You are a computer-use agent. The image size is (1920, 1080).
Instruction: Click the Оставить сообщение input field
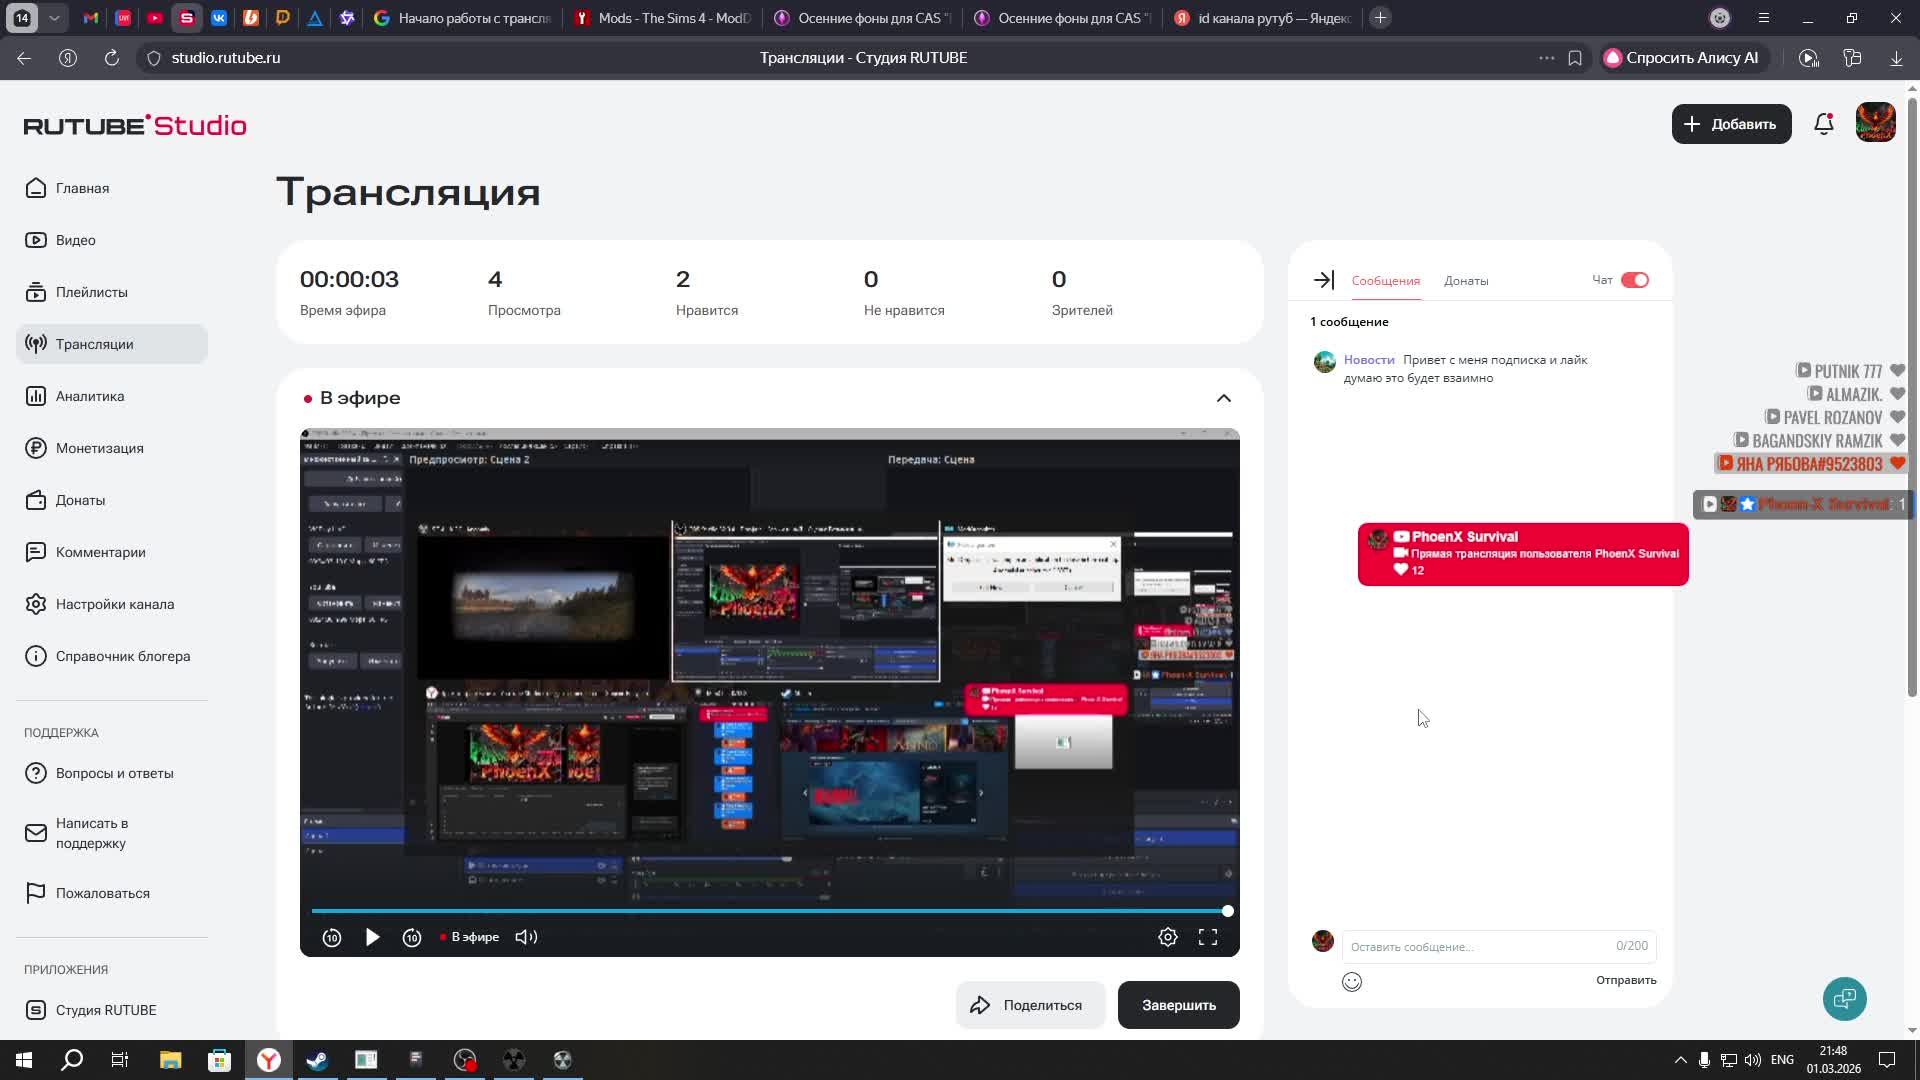pyautogui.click(x=1475, y=946)
